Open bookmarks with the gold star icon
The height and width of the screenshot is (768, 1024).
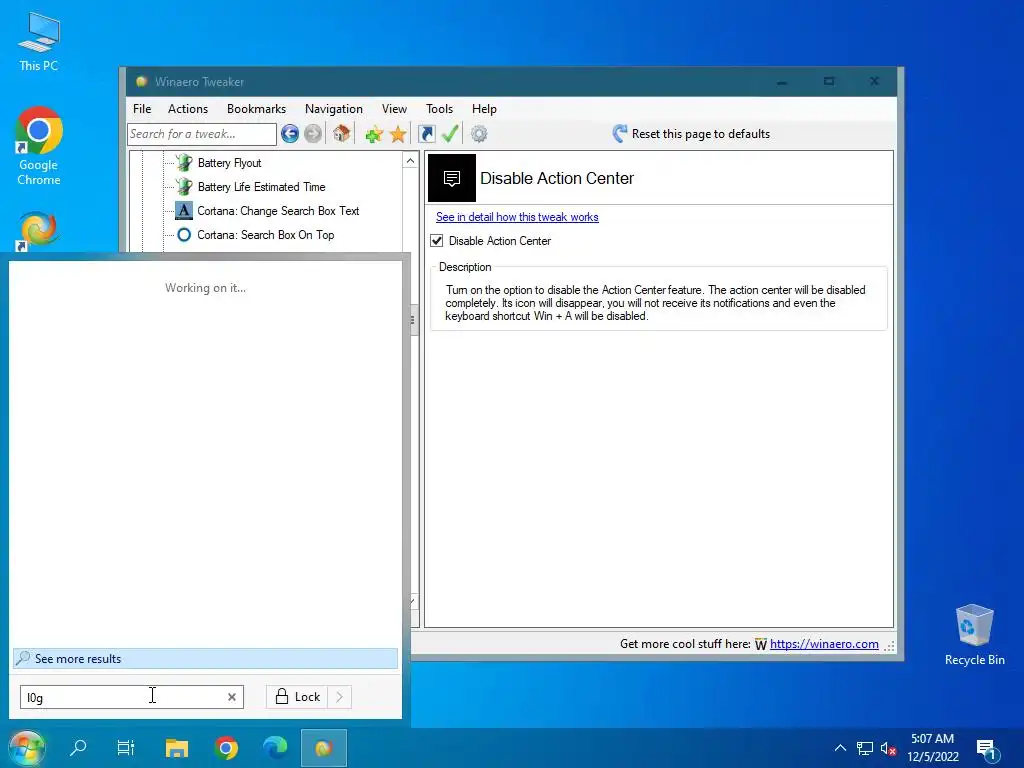[x=398, y=135]
